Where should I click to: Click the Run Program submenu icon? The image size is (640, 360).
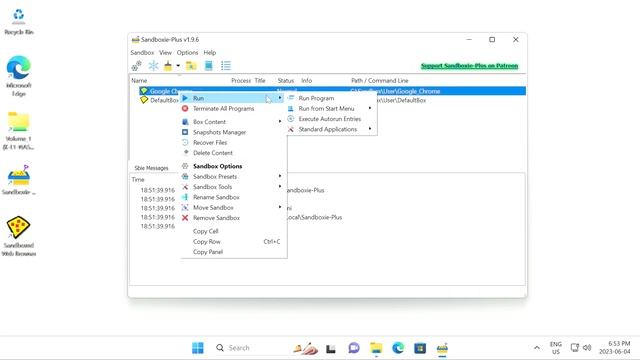tap(291, 98)
